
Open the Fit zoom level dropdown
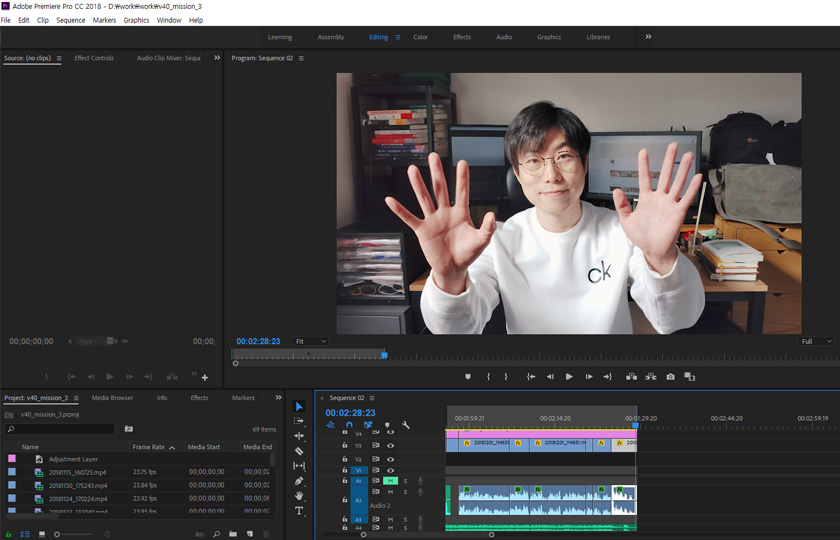310,341
